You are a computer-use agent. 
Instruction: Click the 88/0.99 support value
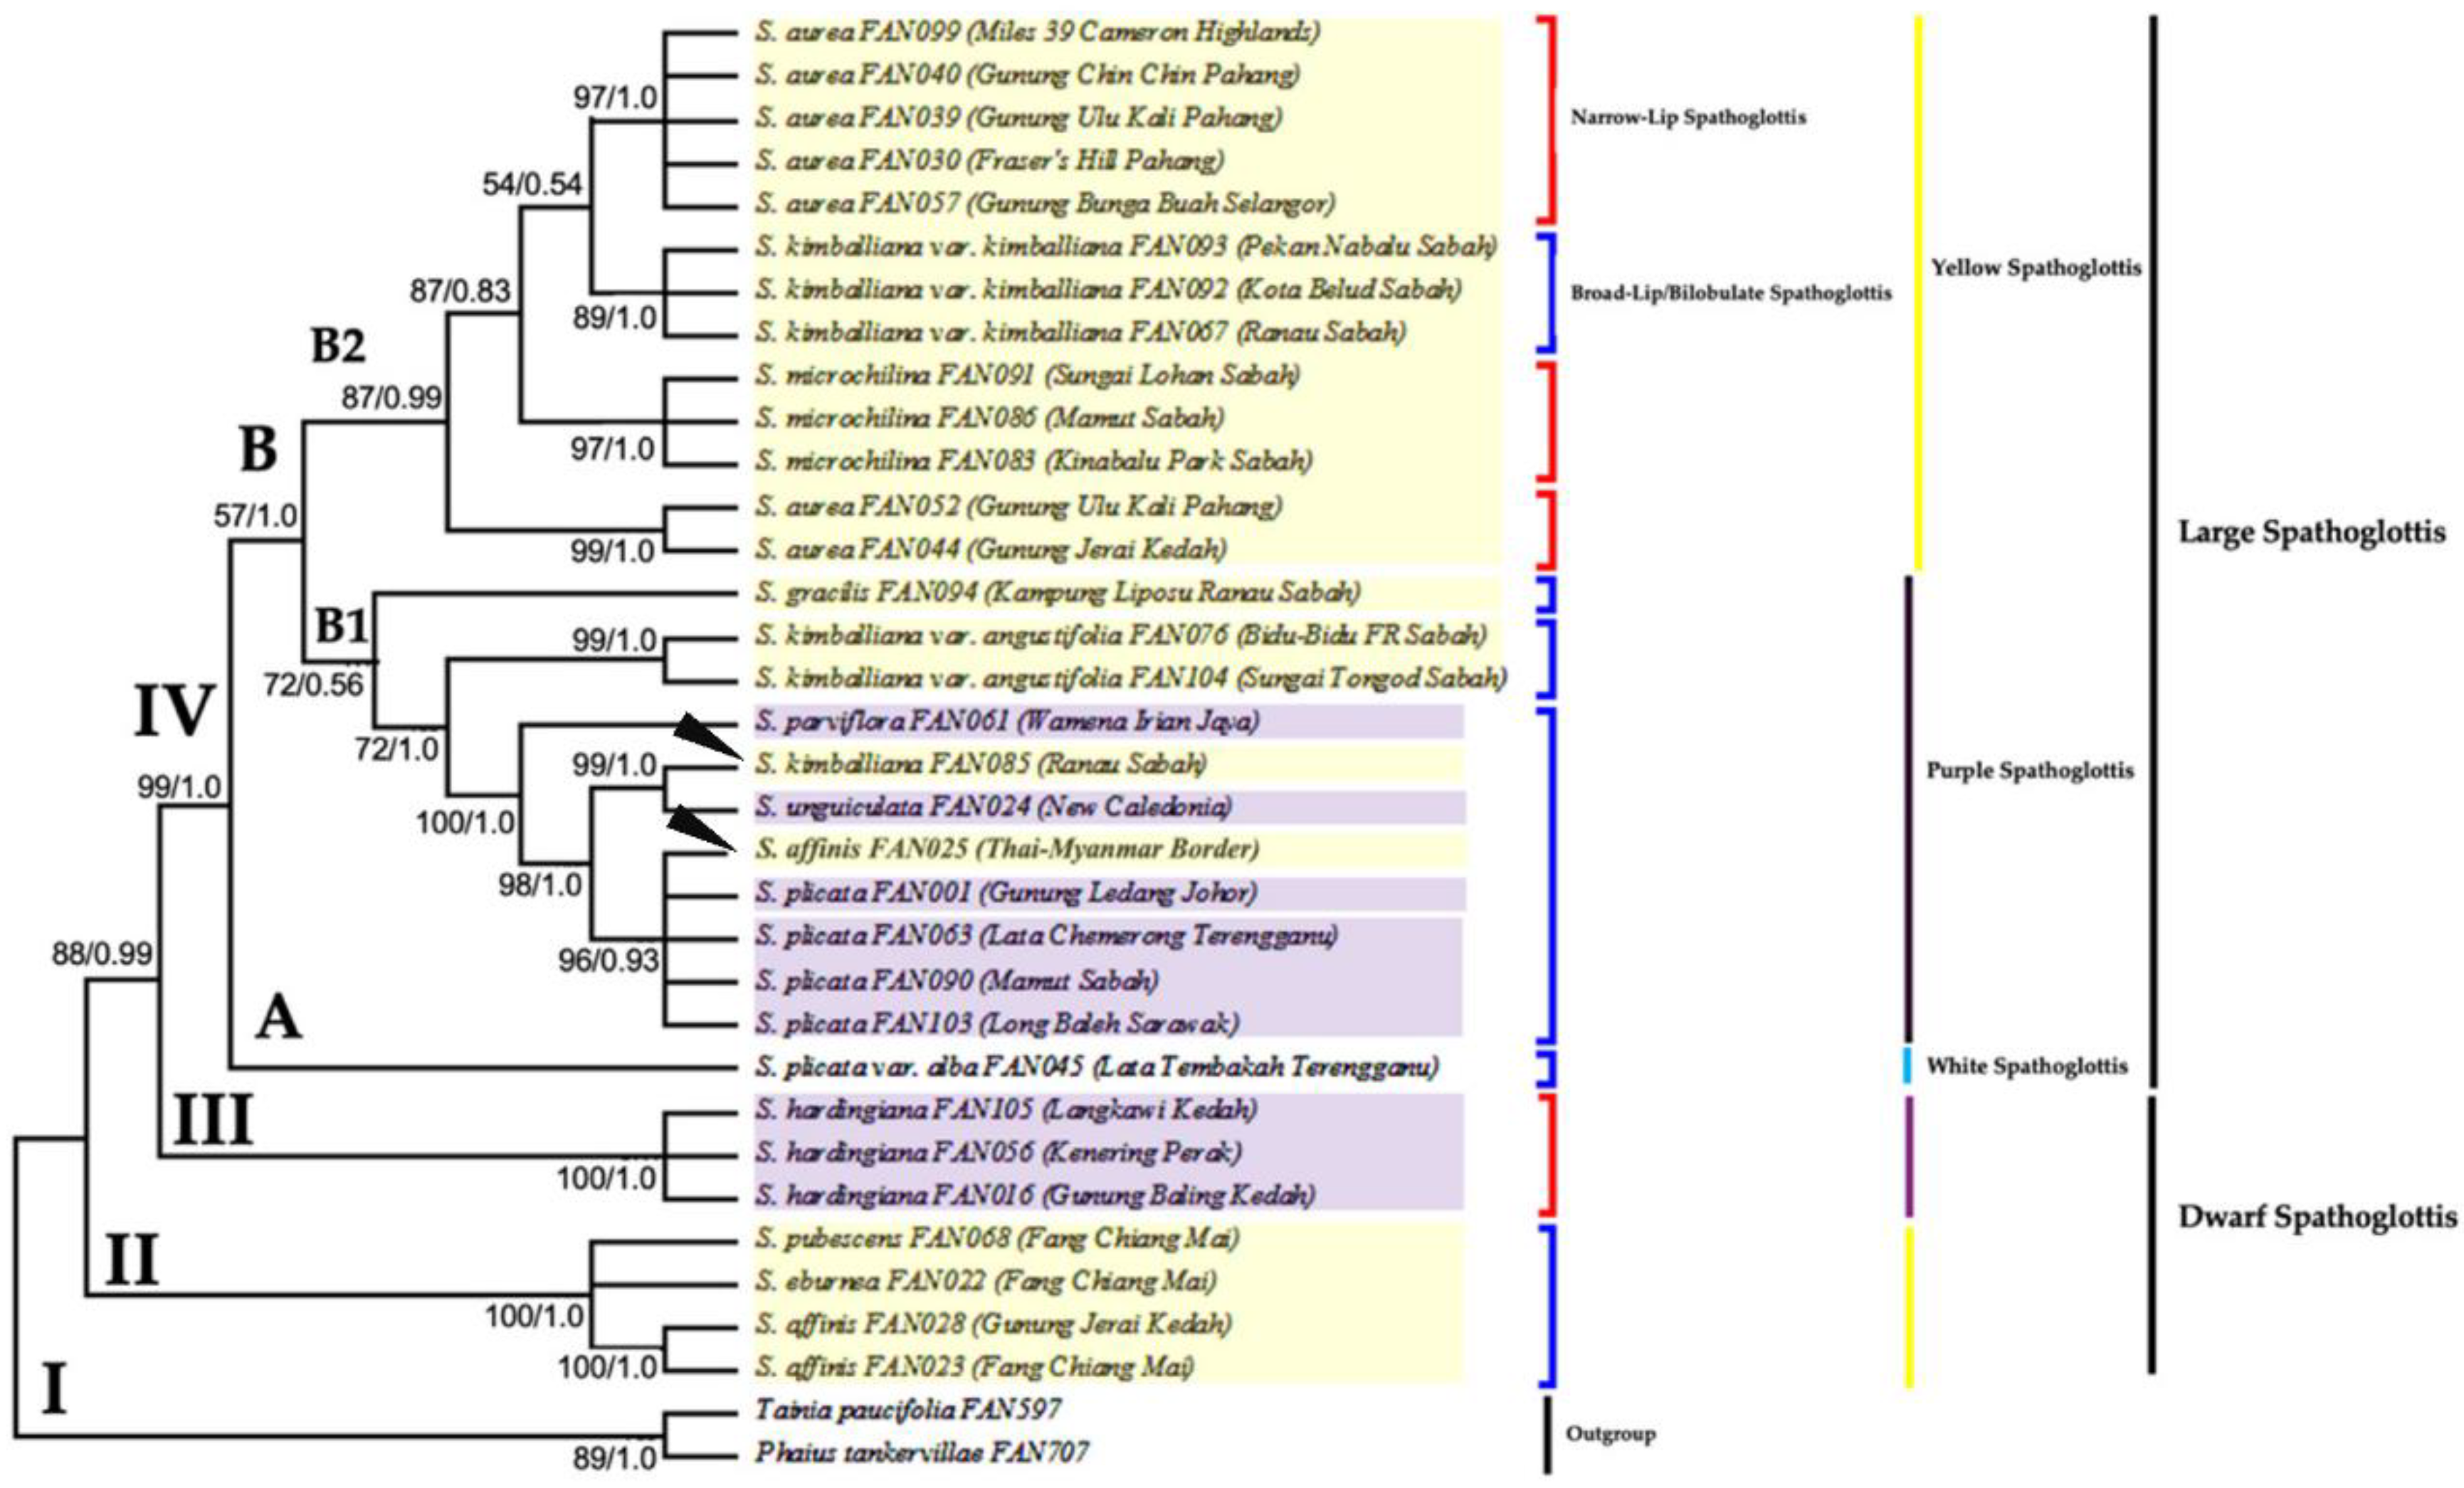[x=102, y=954]
